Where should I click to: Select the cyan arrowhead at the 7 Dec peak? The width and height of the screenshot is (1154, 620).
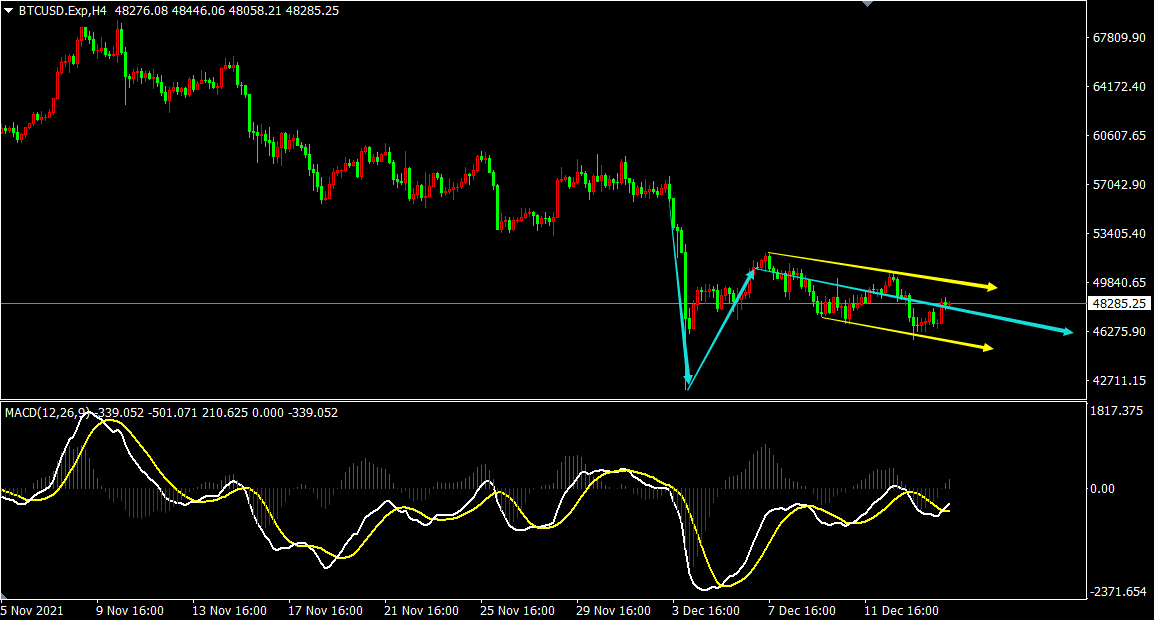752,270
